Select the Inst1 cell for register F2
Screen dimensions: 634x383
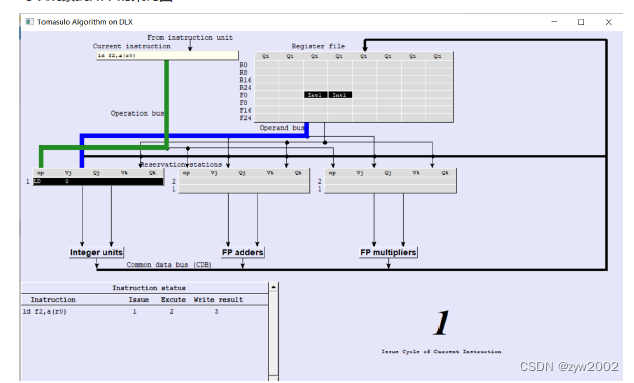coord(315,95)
